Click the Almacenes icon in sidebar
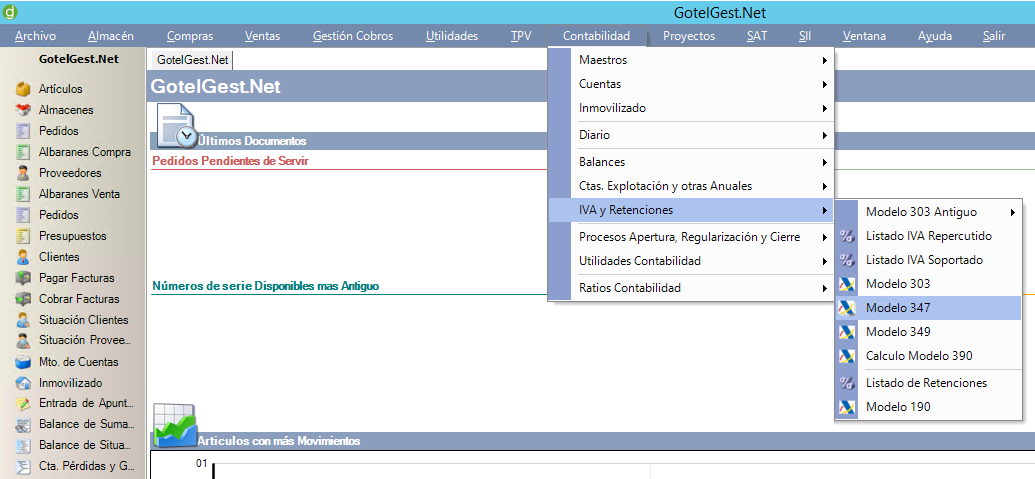The image size is (1035, 479). (24, 110)
